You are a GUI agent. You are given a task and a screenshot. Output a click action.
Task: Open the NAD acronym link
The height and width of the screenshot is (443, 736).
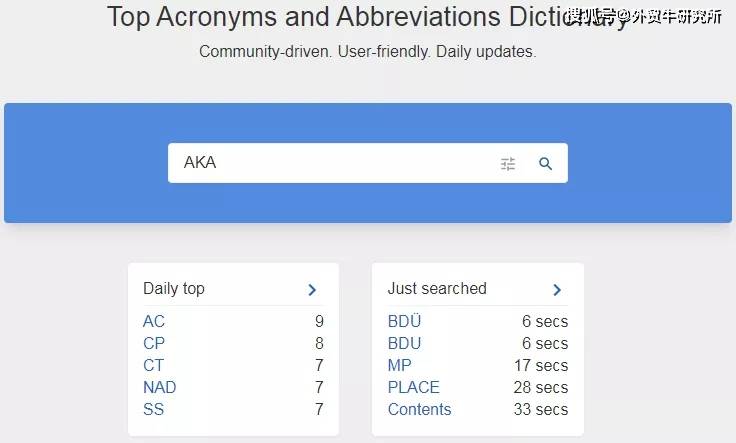point(160,388)
